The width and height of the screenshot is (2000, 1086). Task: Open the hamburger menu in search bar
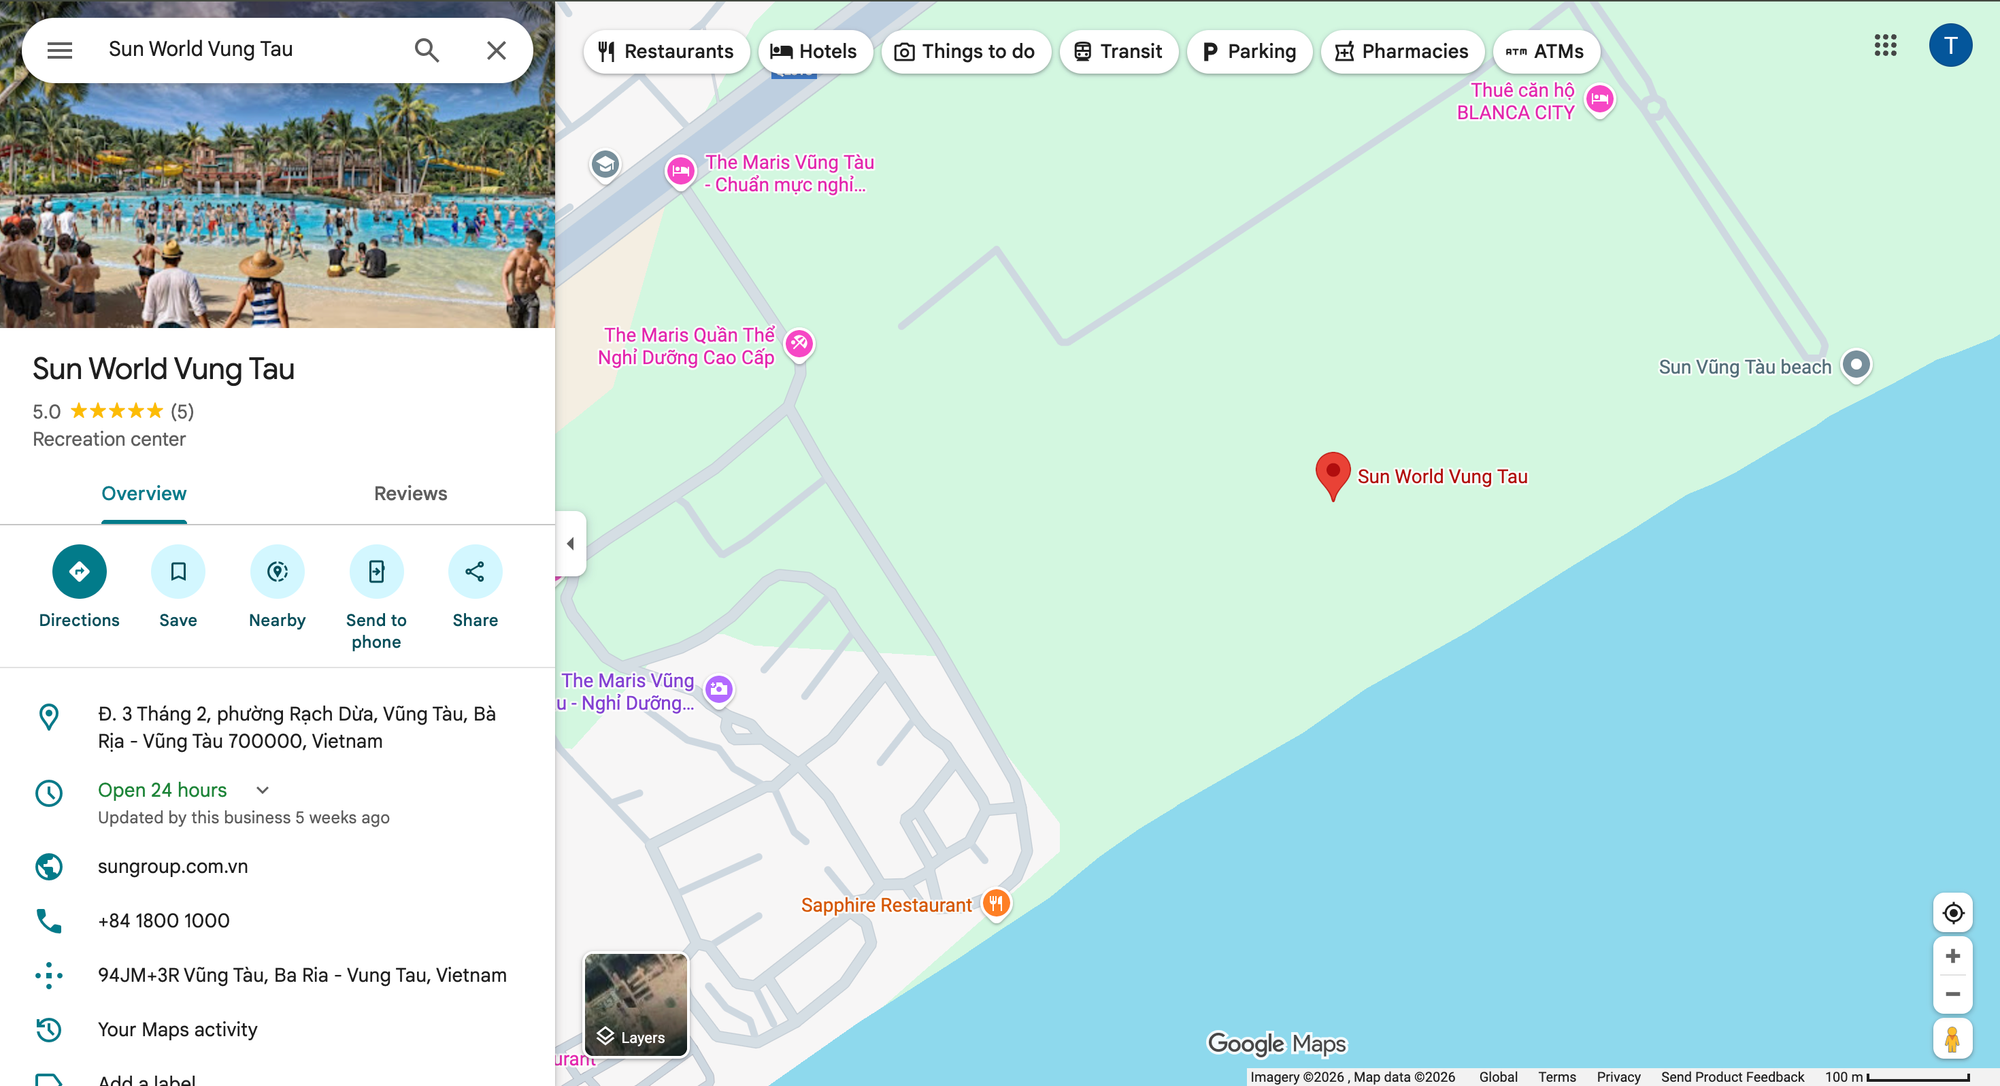coord(60,50)
